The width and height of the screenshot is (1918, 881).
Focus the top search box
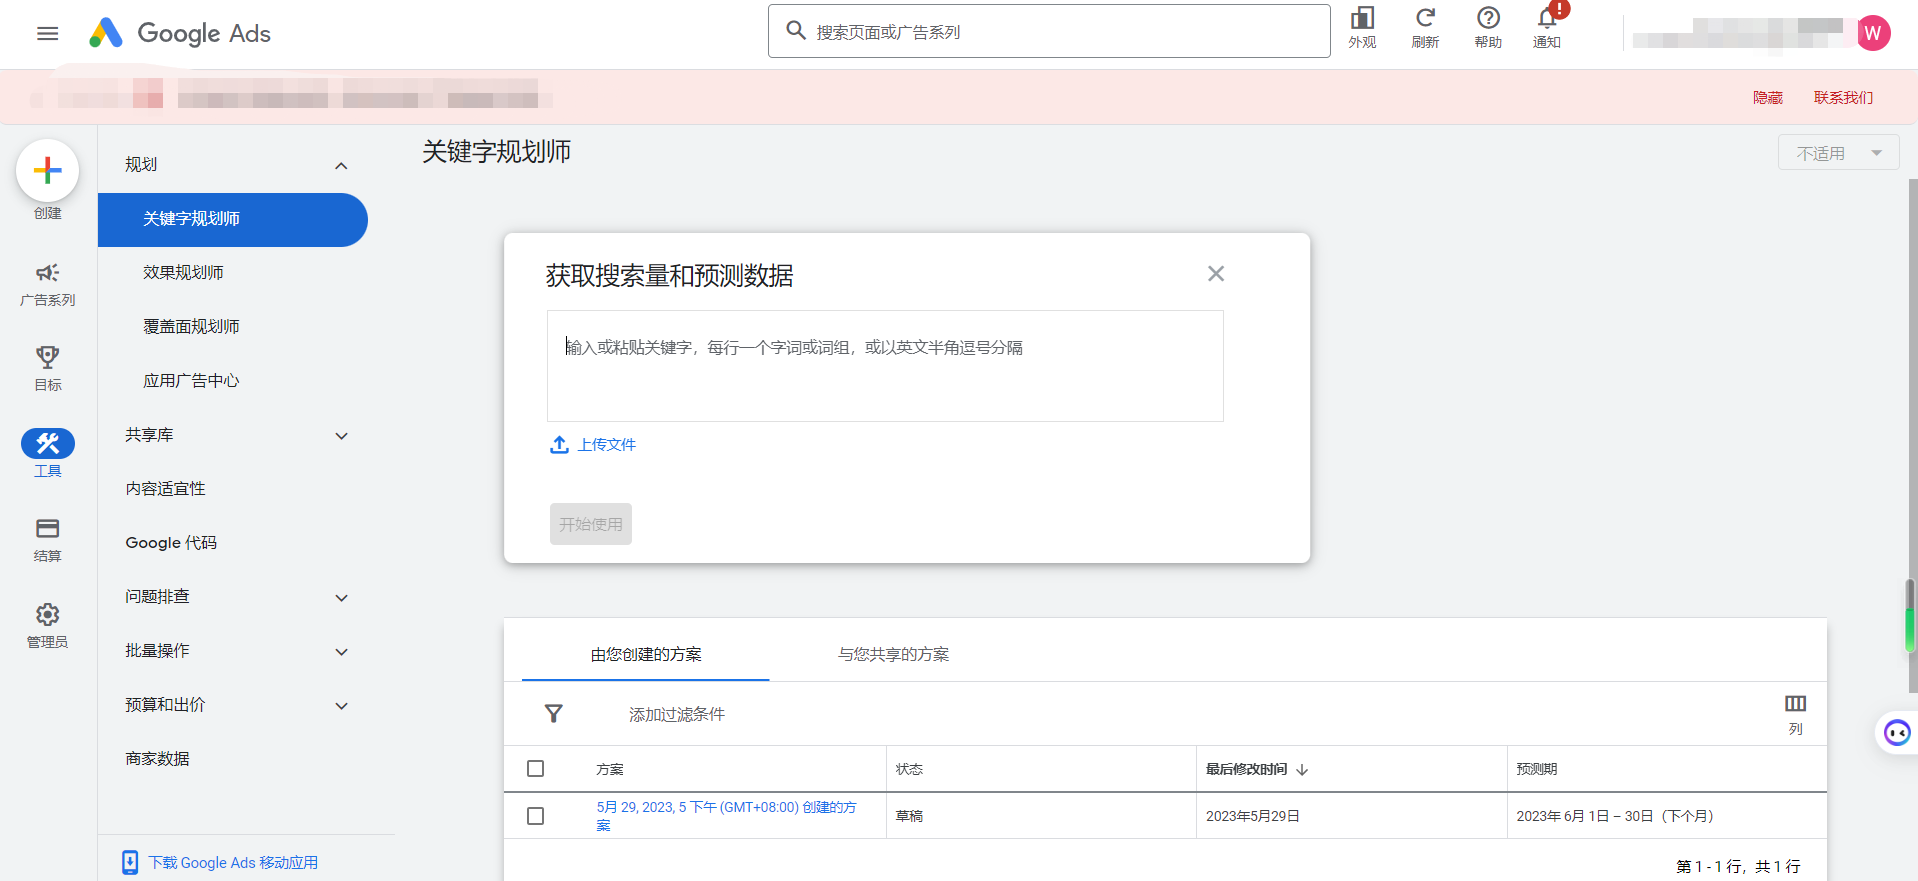click(1049, 31)
